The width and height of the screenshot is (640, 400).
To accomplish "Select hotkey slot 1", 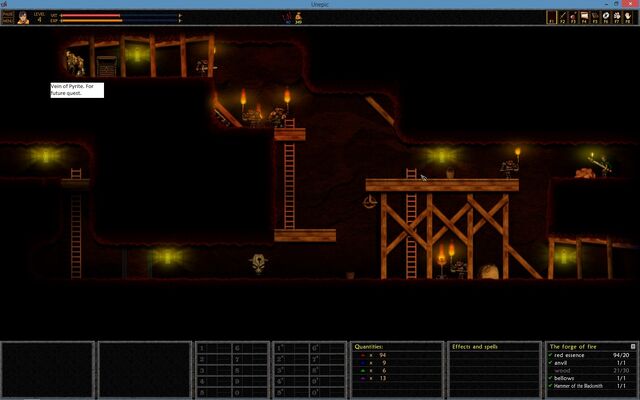I will tap(214, 348).
